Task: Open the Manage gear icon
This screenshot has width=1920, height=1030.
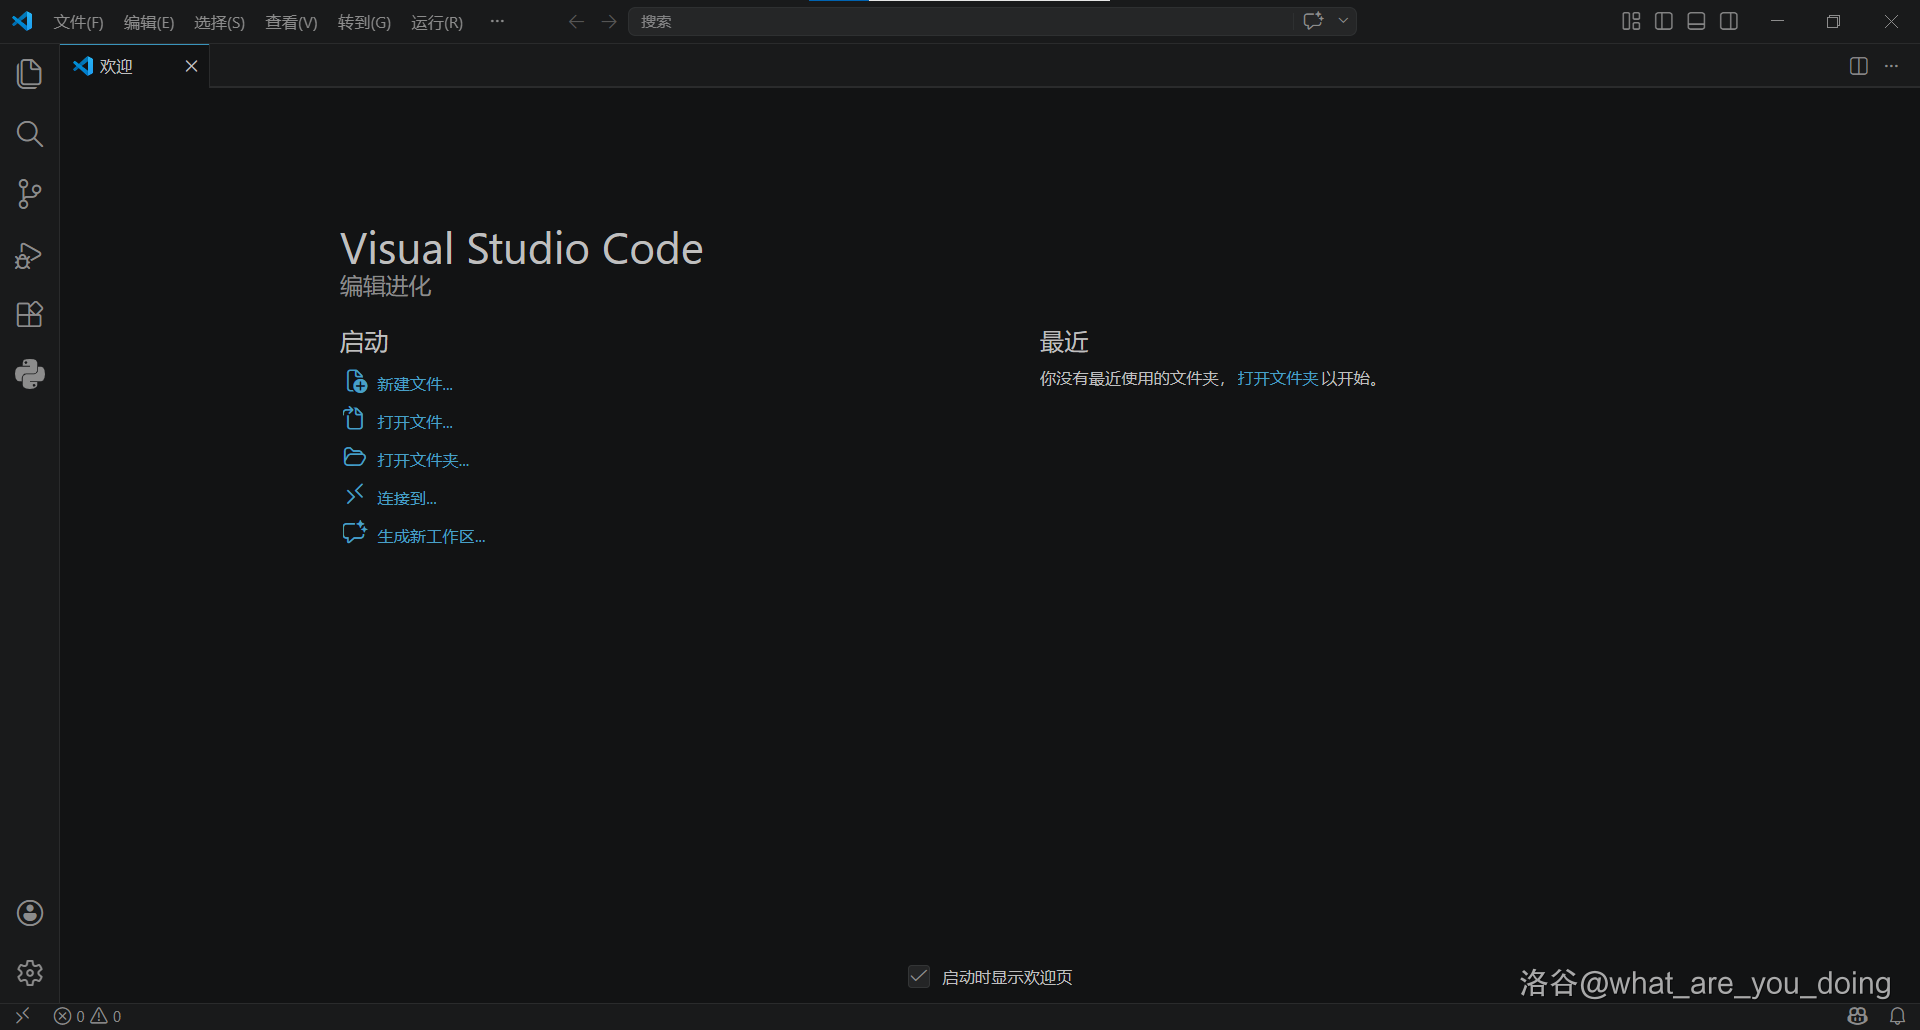Action: (29, 973)
